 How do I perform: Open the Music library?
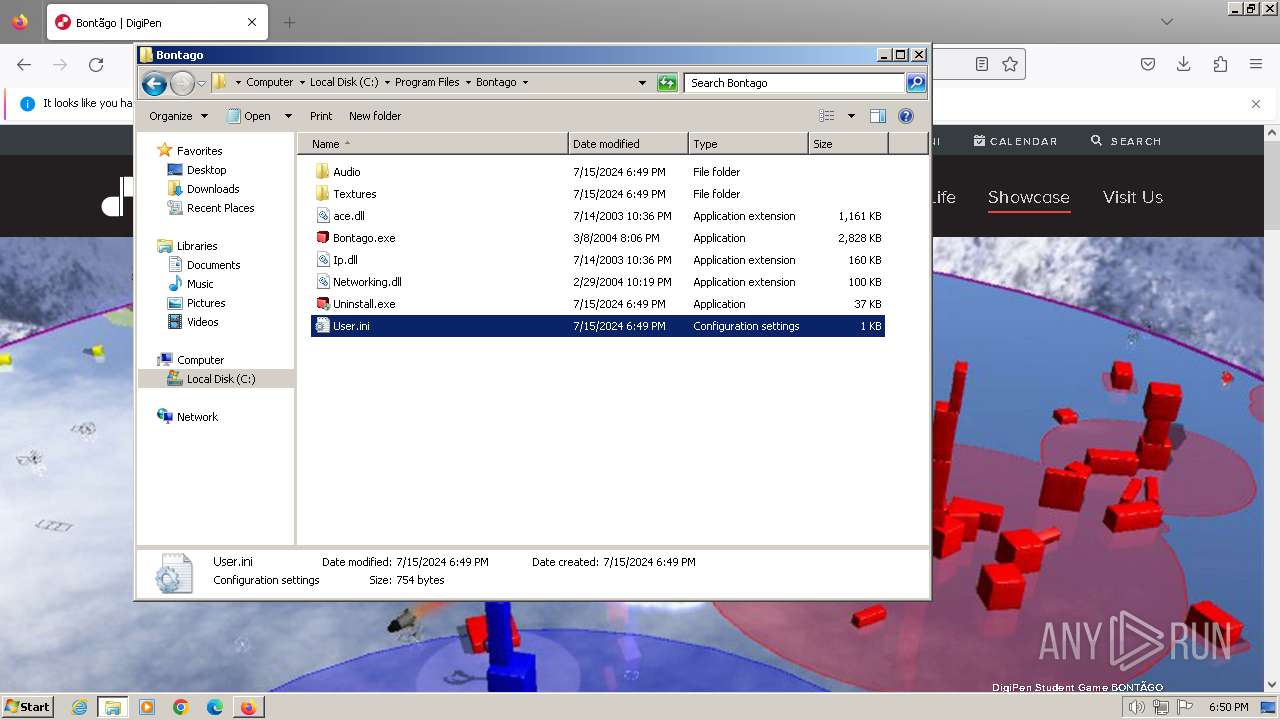click(200, 284)
